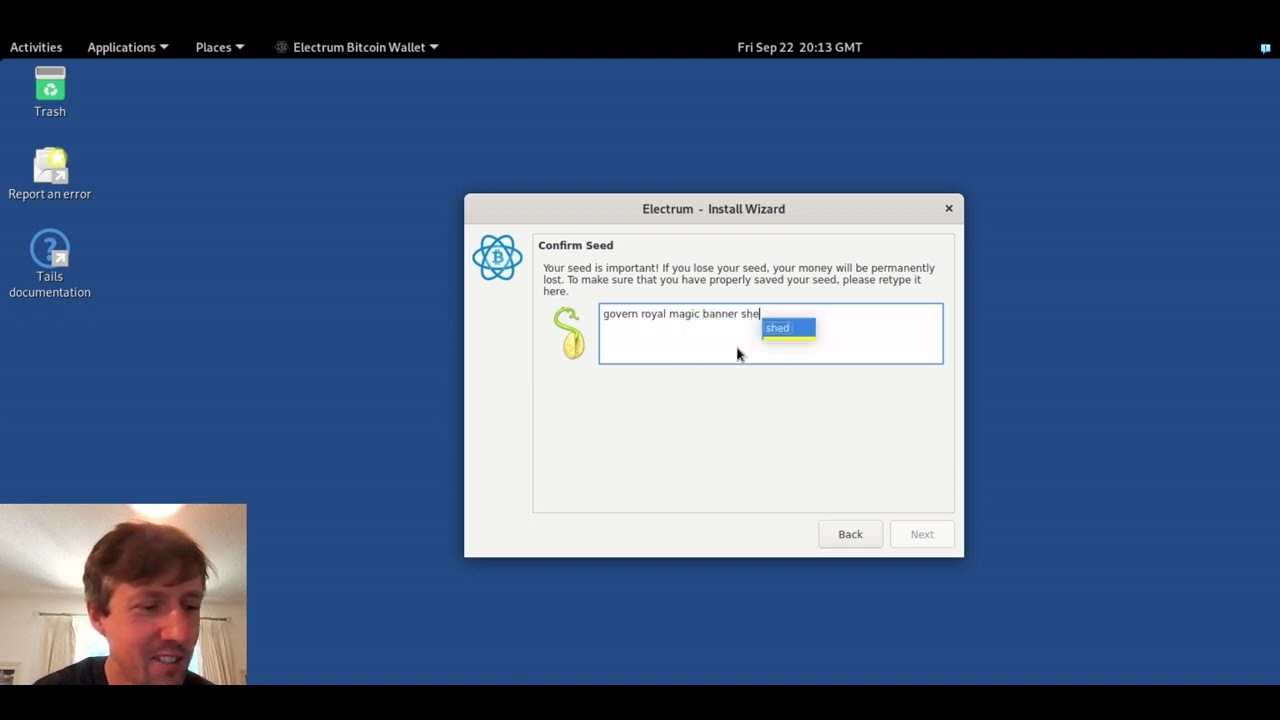Click the Confirm Seed heading
The height and width of the screenshot is (720, 1280).
pyautogui.click(x=576, y=245)
